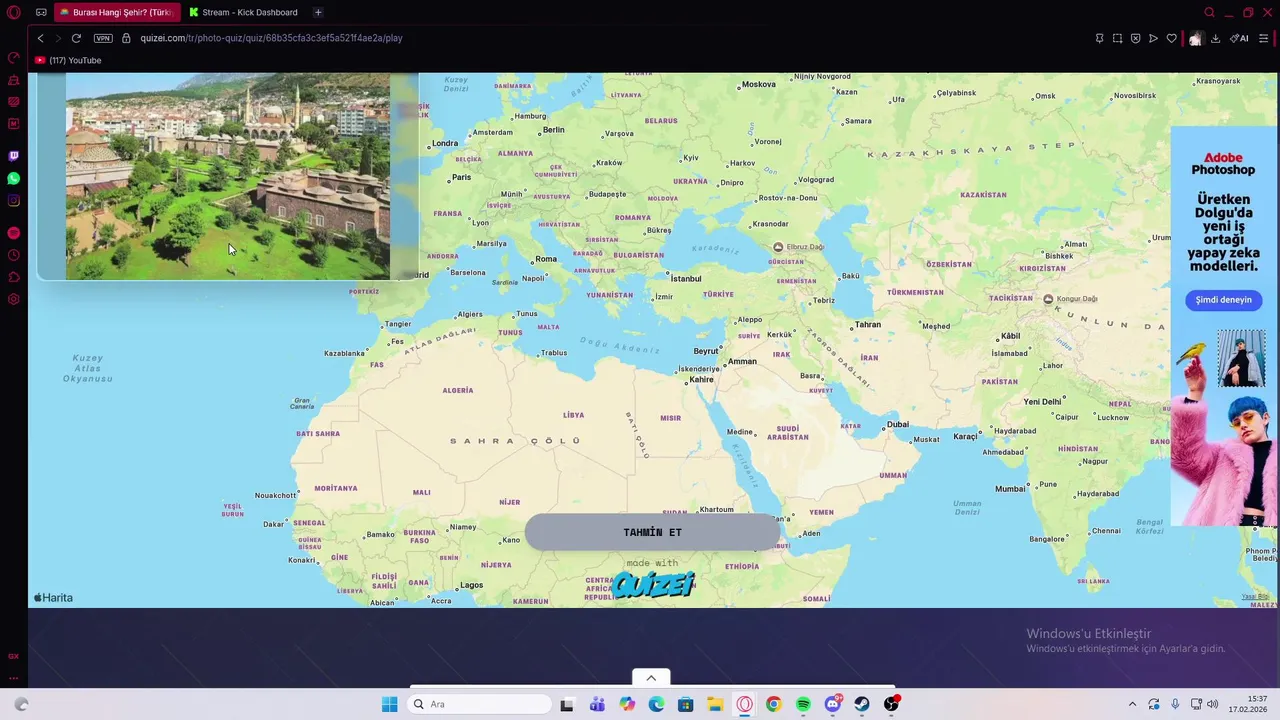This screenshot has height=720, width=1280.
Task: Open sidebar settings gear icon
Action: pyautogui.click(x=13, y=299)
